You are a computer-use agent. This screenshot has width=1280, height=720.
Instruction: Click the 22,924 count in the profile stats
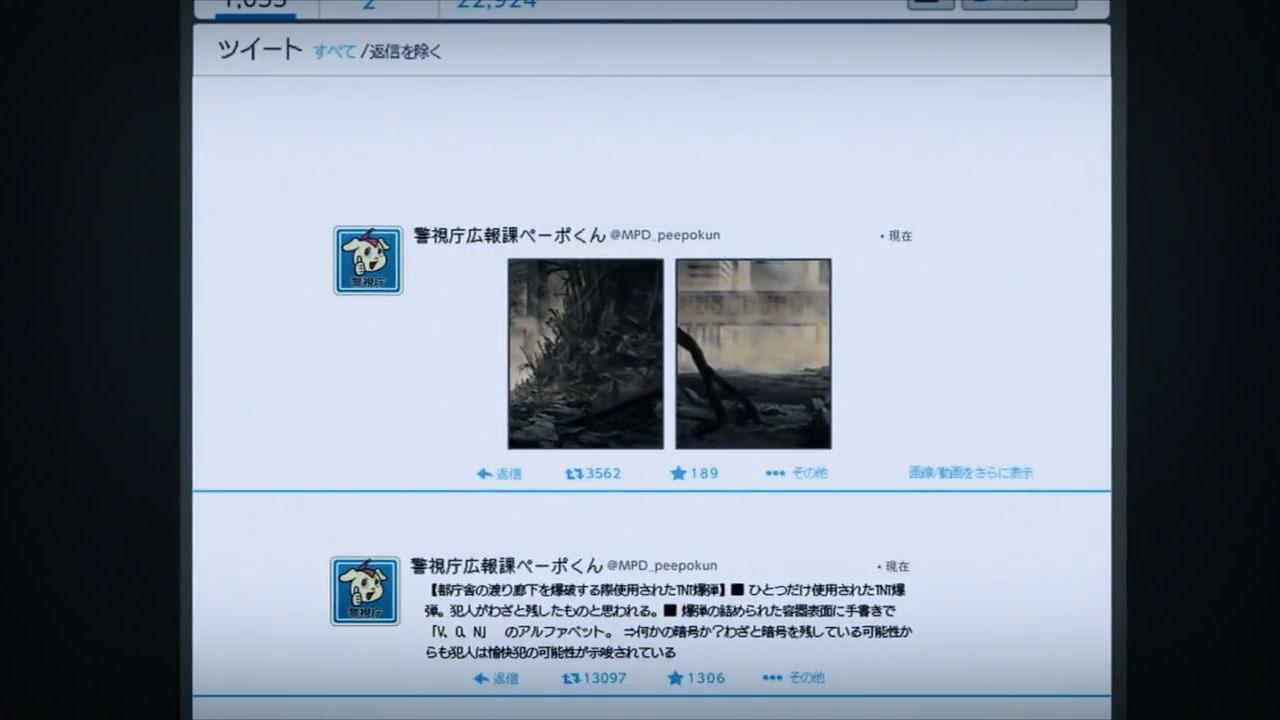click(x=497, y=4)
